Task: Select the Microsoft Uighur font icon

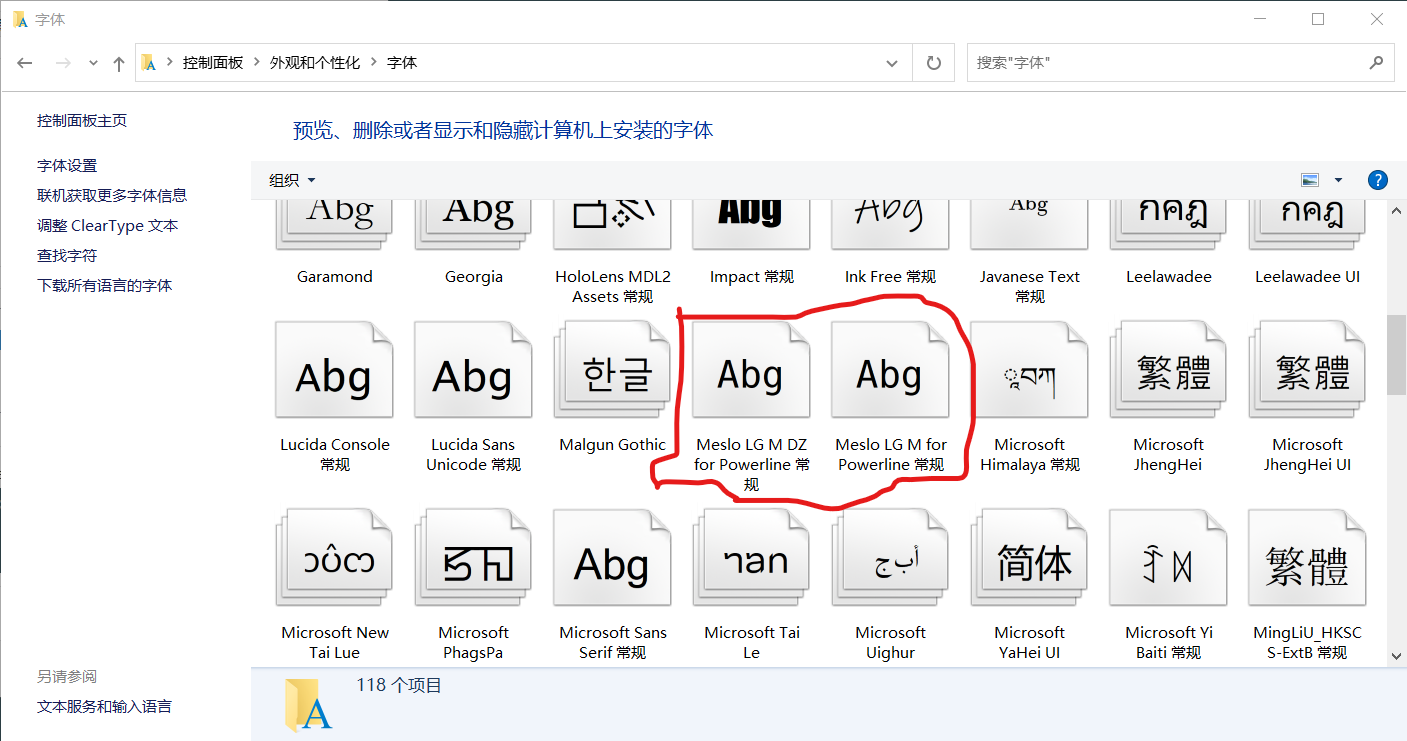Action: pos(890,558)
